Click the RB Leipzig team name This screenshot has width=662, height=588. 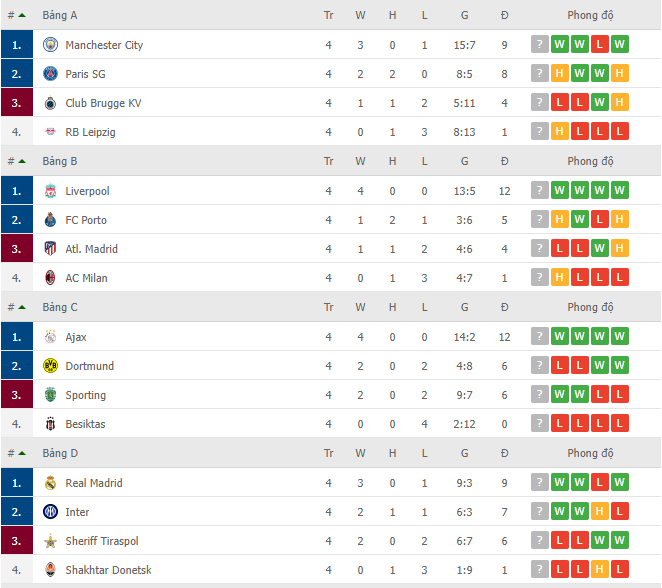pyautogui.click(x=90, y=132)
